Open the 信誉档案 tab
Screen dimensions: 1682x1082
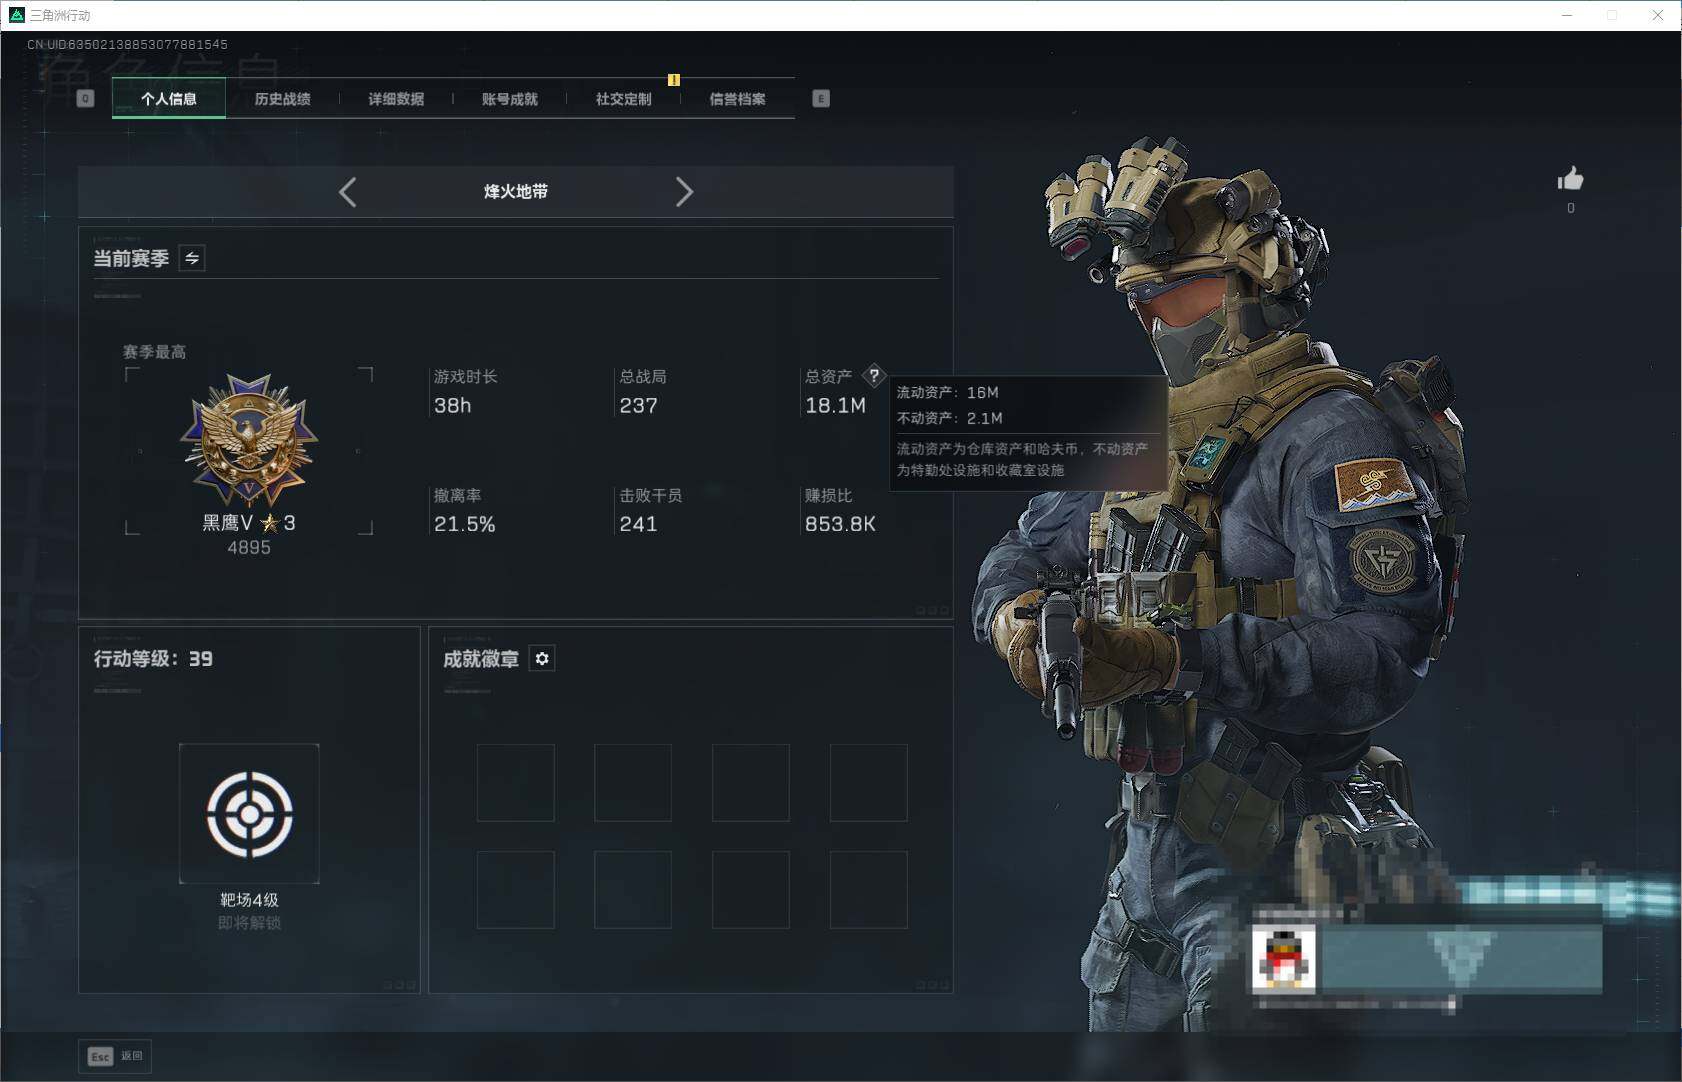737,99
